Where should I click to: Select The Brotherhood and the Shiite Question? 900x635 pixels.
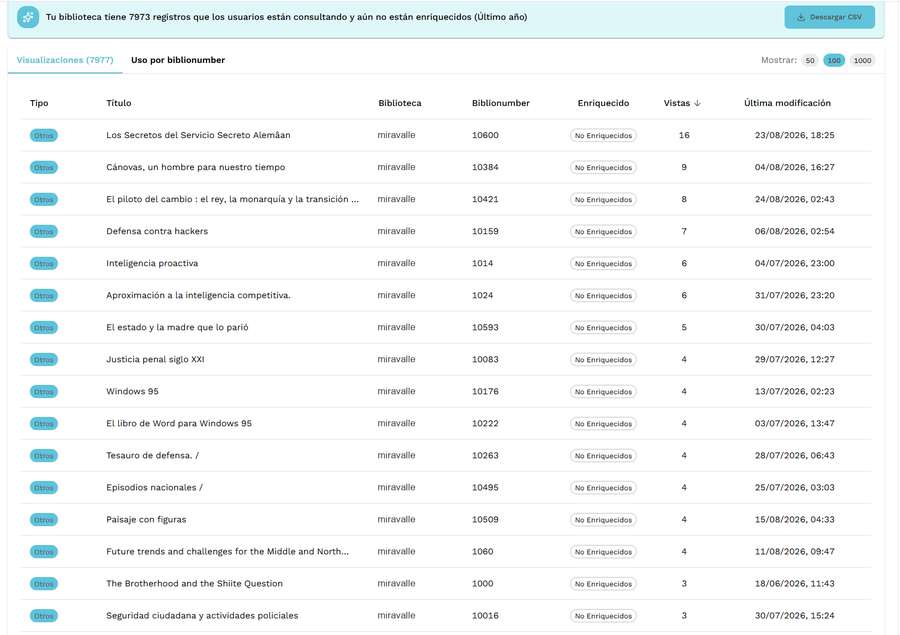pyautogui.click(x=194, y=584)
